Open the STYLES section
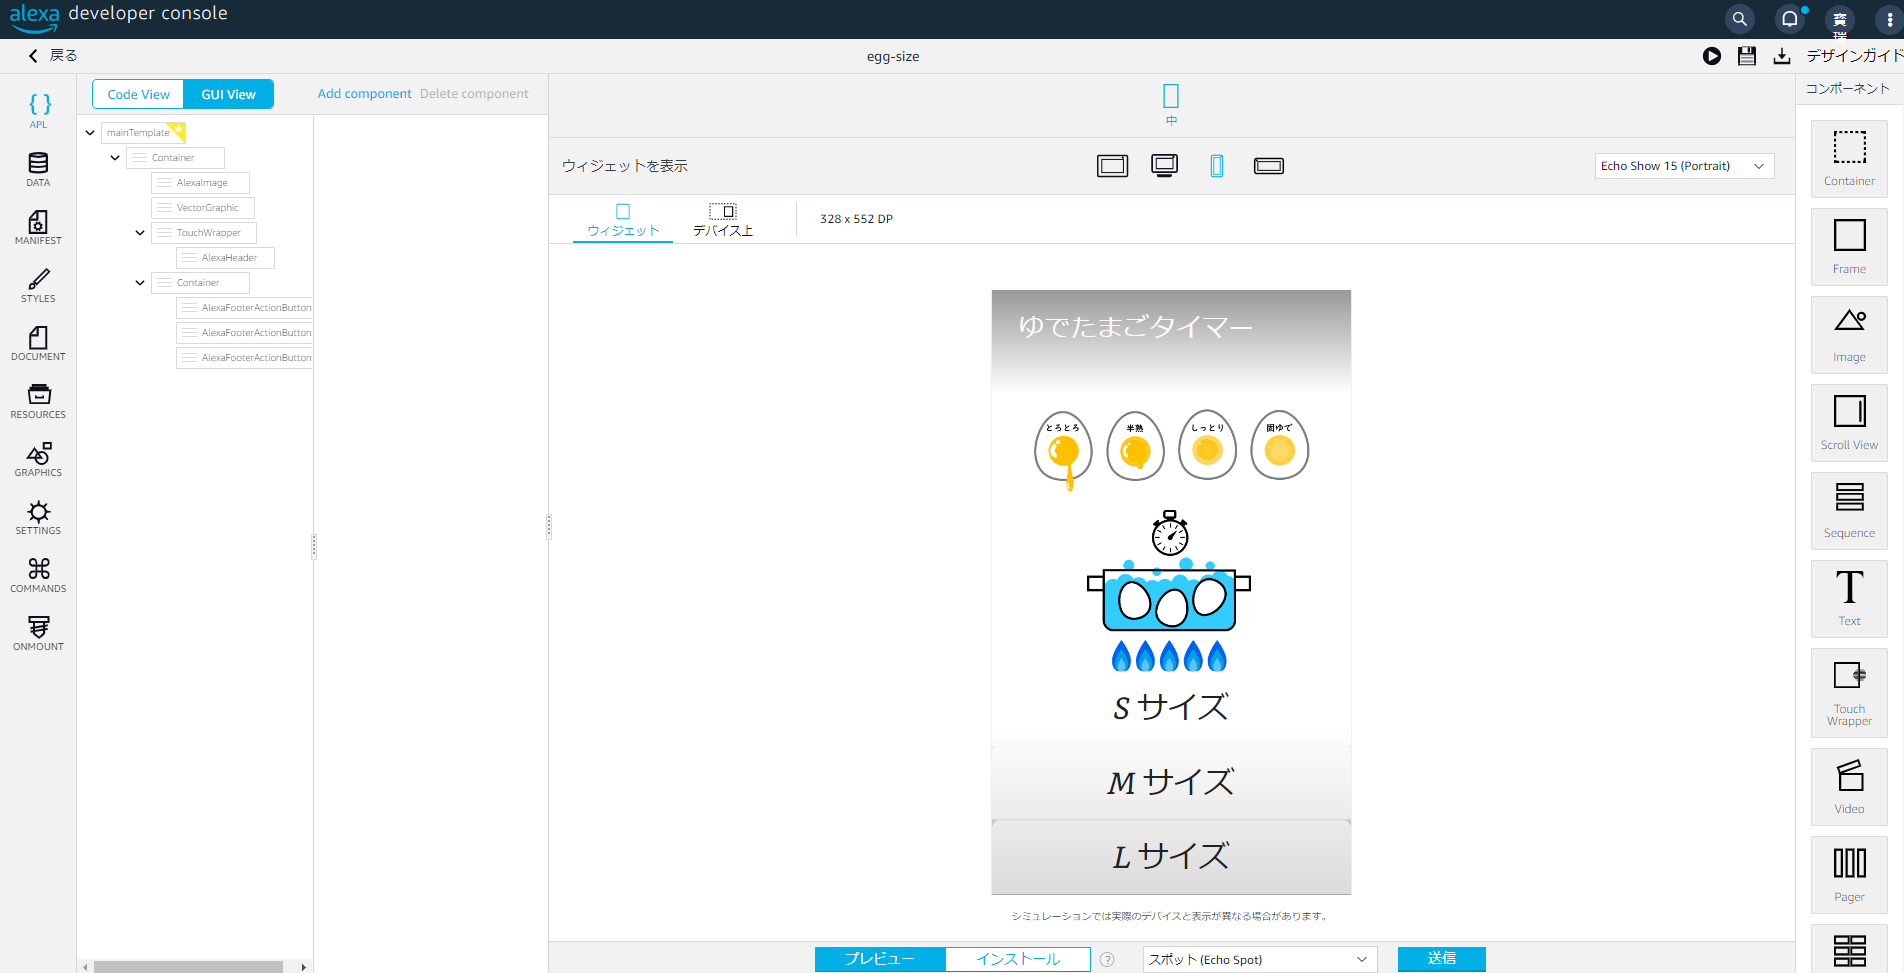1904x973 pixels. pos(38,285)
